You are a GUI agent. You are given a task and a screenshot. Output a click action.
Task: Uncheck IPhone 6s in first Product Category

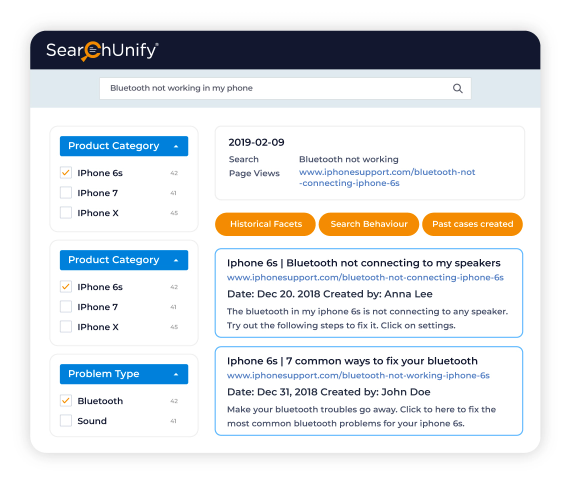pos(66,173)
